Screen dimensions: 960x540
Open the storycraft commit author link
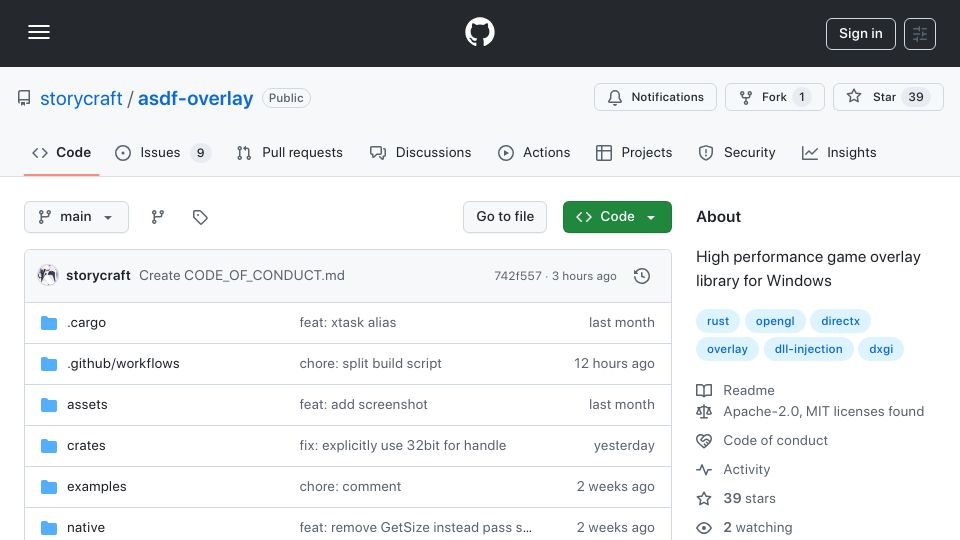click(98, 276)
